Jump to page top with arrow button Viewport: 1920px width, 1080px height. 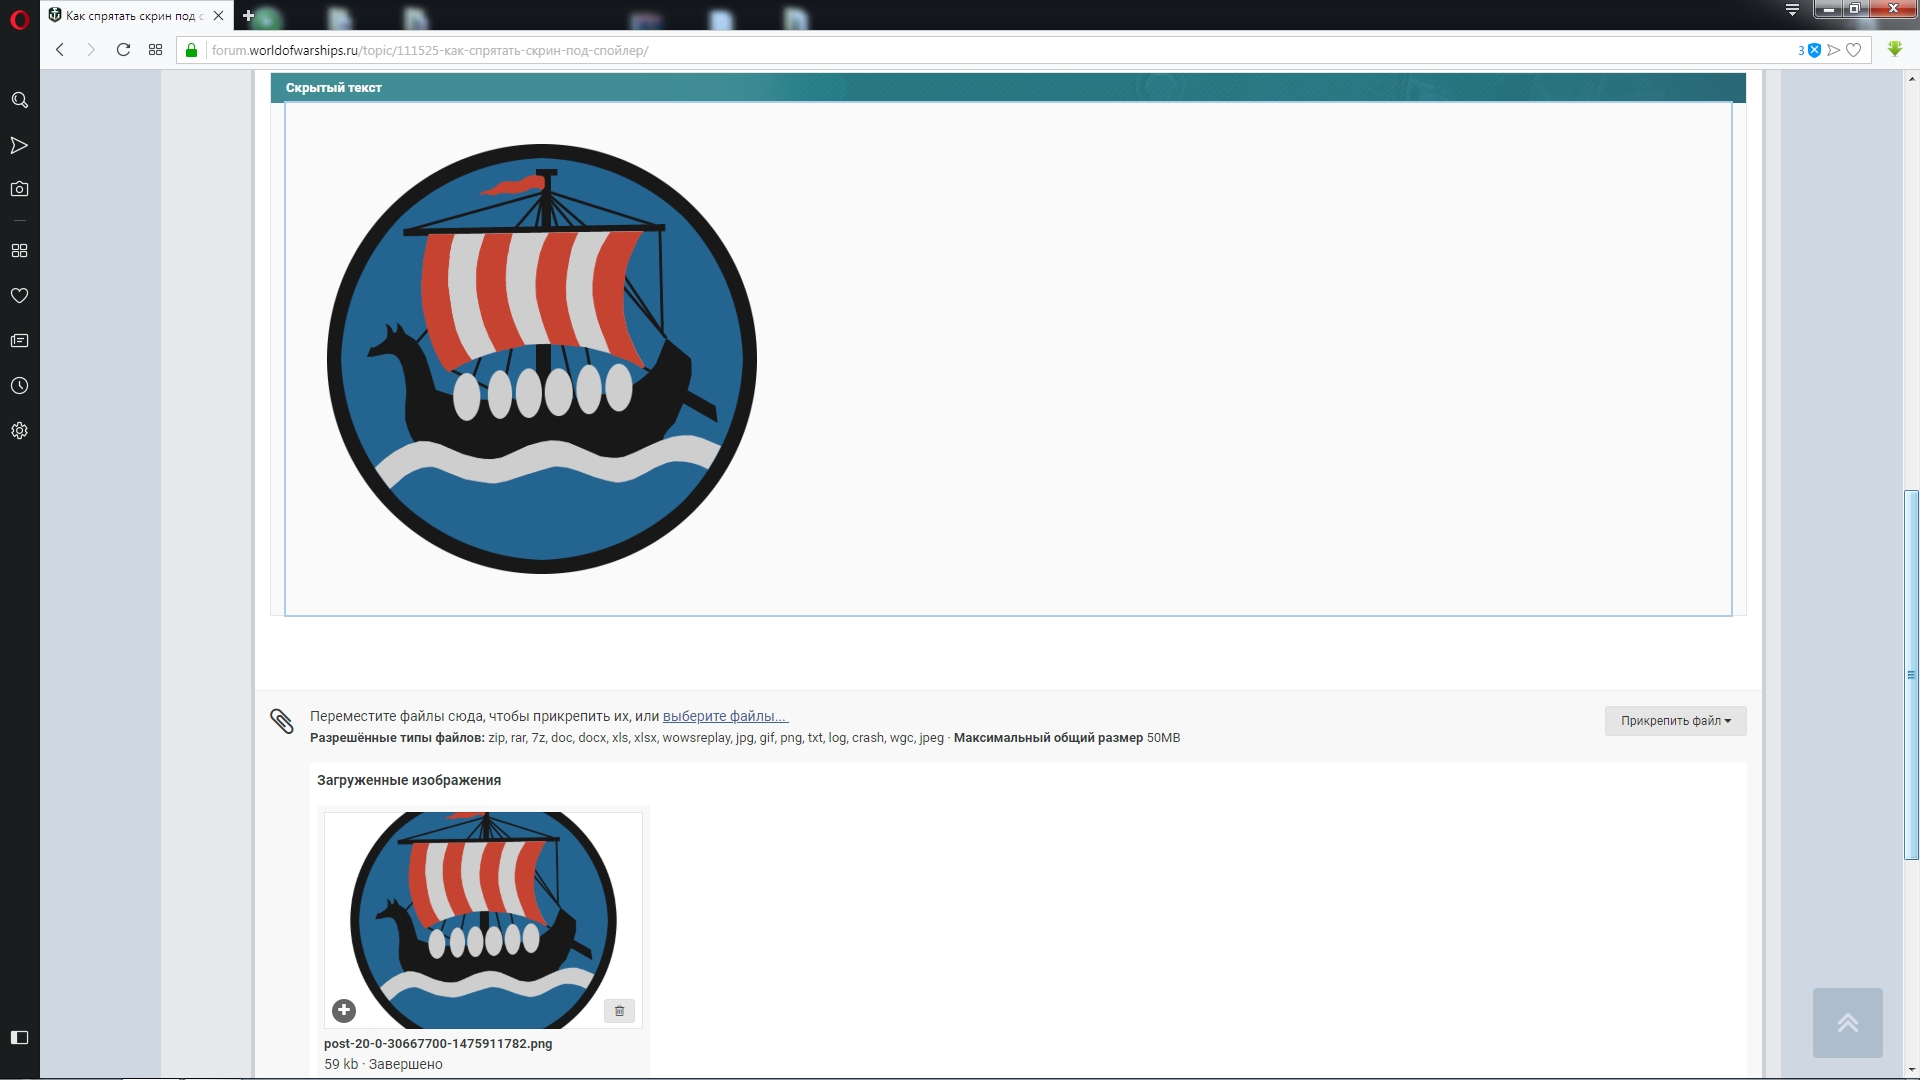[1847, 1023]
